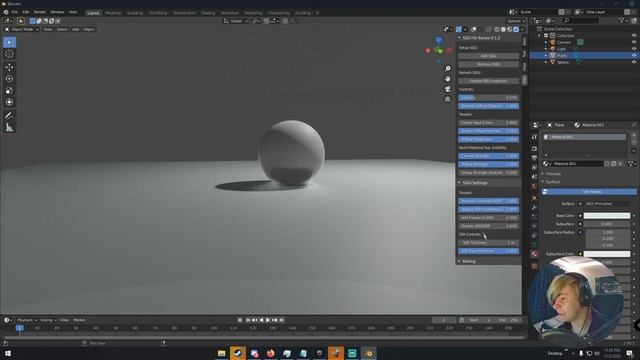Open the Options dropdown in viewport header
This screenshot has height=360, width=640.
coord(516,21)
